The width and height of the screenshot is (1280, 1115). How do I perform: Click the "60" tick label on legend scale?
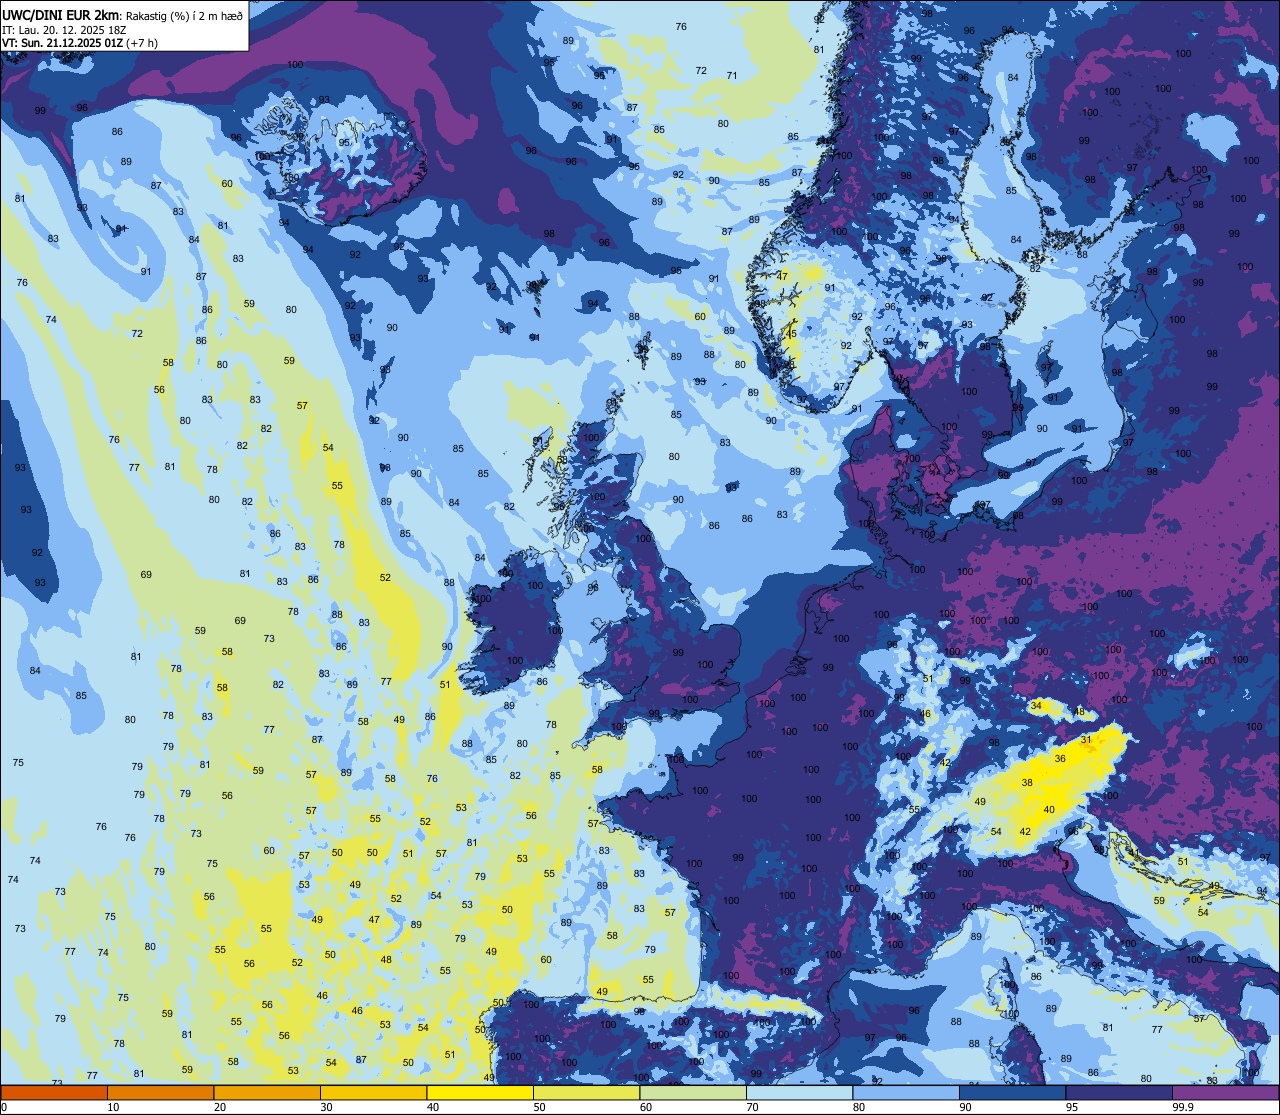point(646,1107)
